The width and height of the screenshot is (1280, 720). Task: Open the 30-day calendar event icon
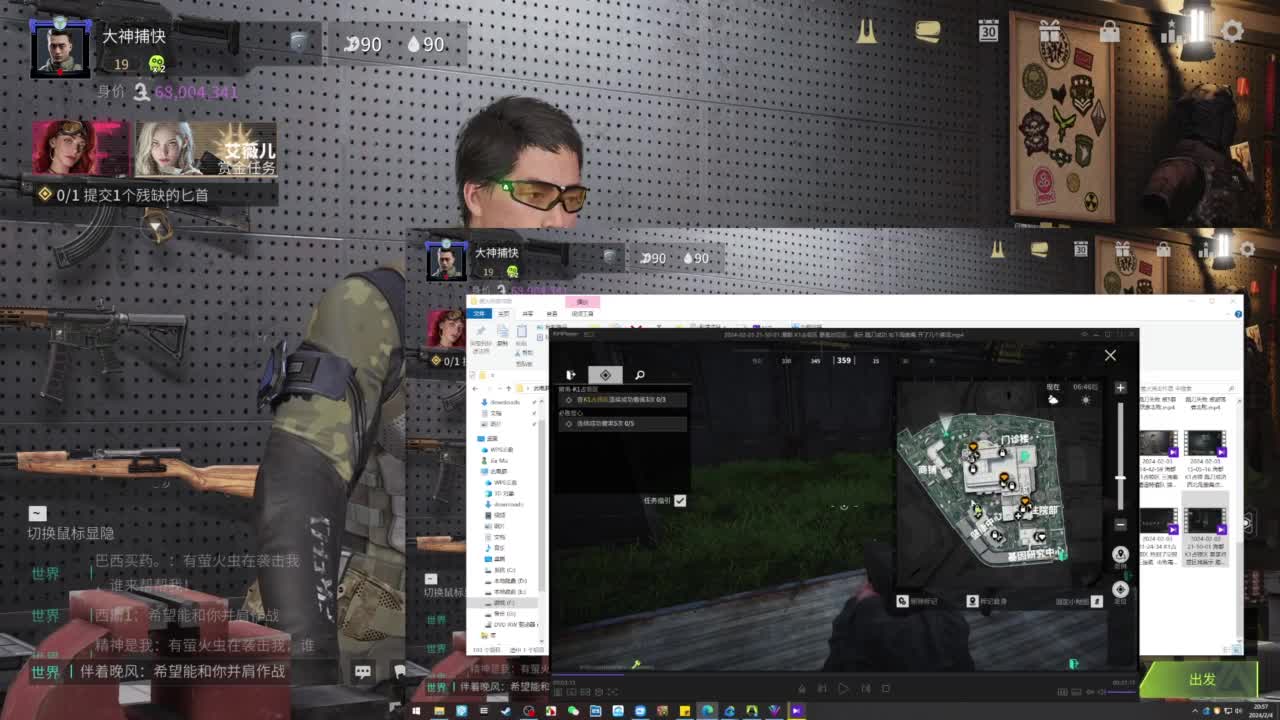[988, 31]
